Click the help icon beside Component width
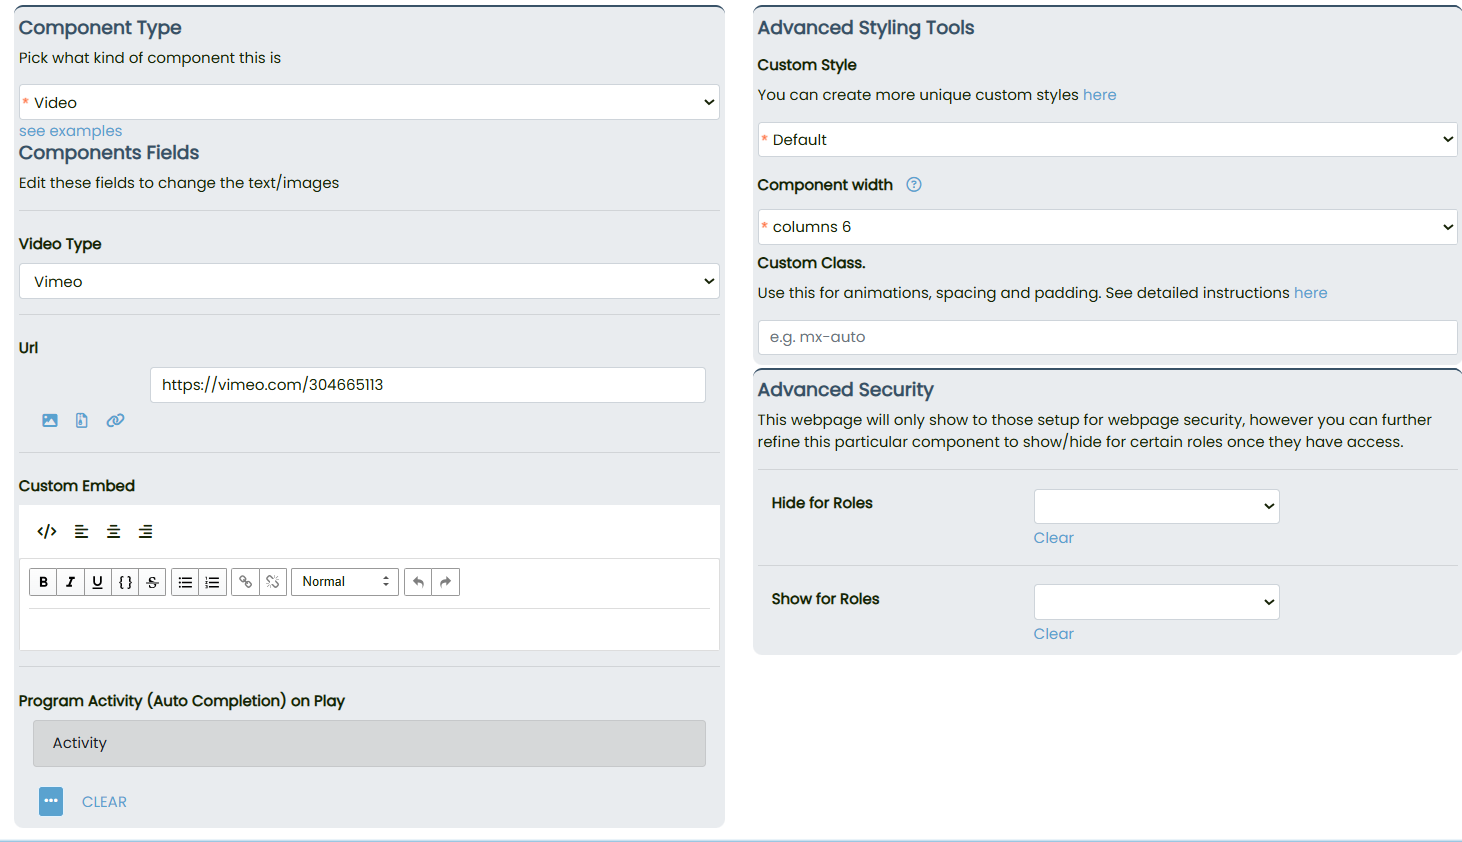Viewport: 1462px width, 842px height. click(x=914, y=185)
